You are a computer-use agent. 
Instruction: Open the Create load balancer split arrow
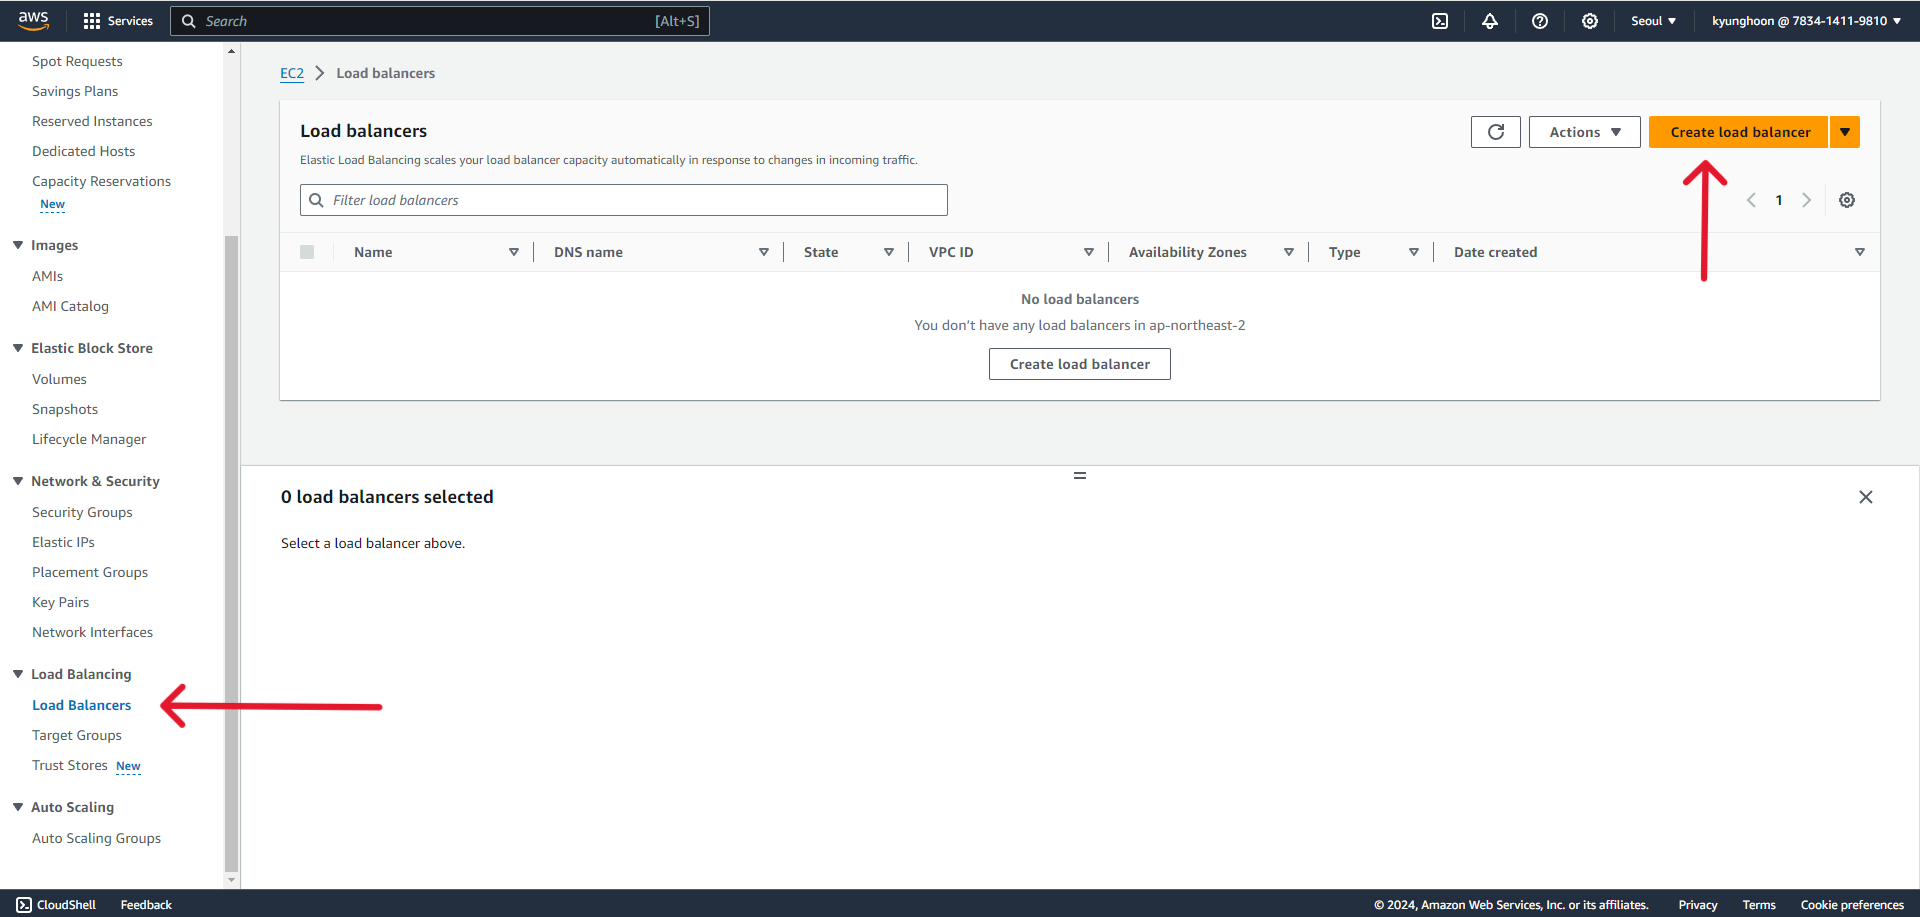click(1845, 132)
